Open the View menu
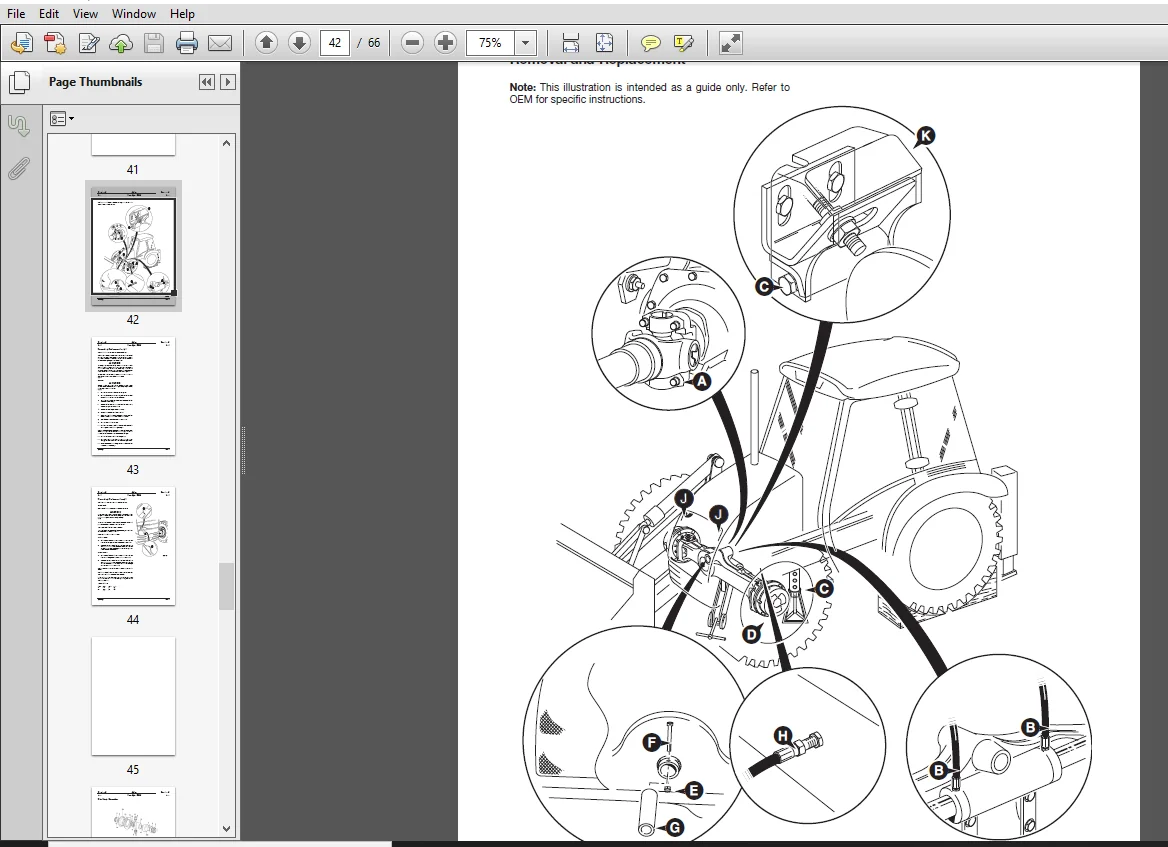This screenshot has width=1168, height=847. [85, 13]
